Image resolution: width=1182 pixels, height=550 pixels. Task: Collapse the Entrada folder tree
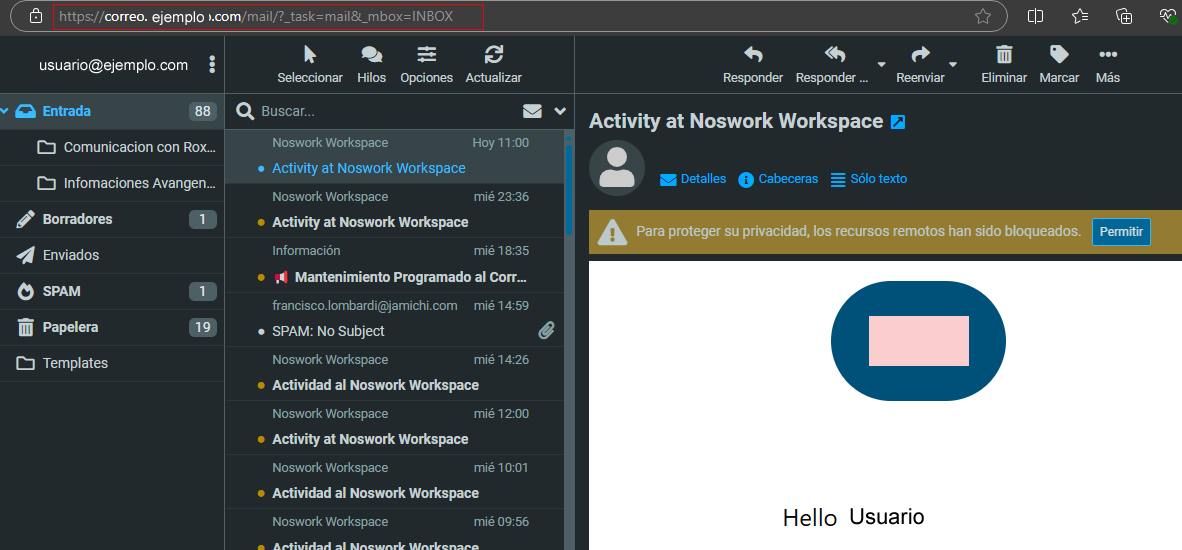click(x=5, y=111)
